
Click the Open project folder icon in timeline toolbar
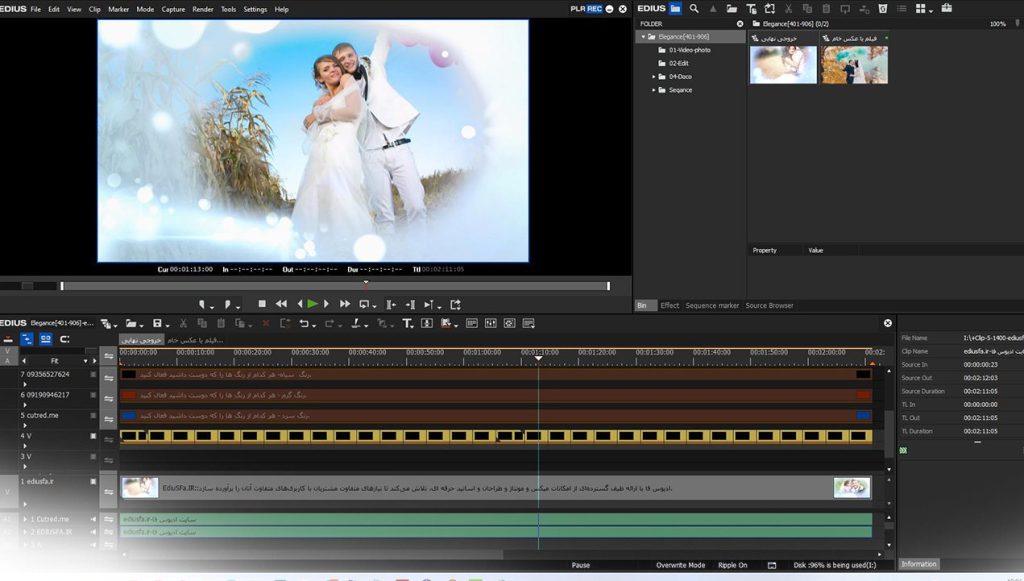(131, 323)
